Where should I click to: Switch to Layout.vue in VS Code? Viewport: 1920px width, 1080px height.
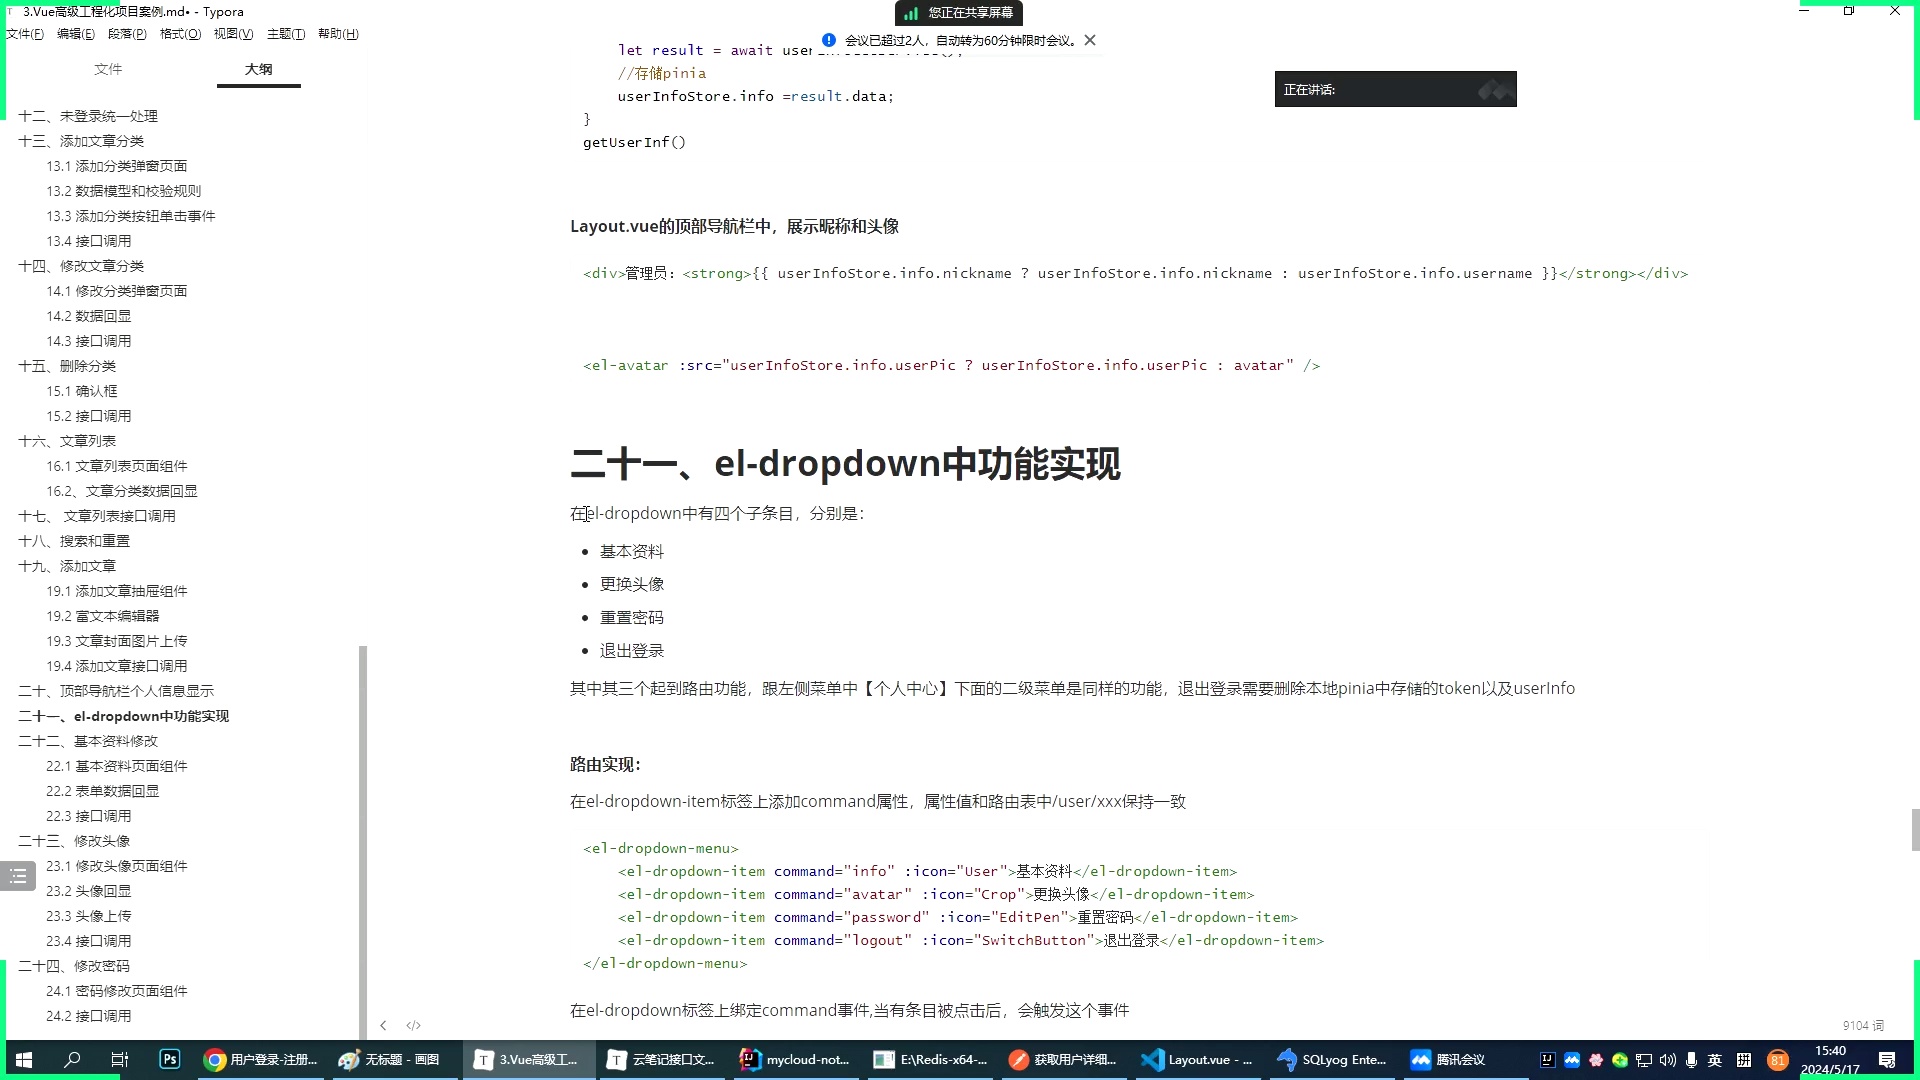point(1196,1059)
